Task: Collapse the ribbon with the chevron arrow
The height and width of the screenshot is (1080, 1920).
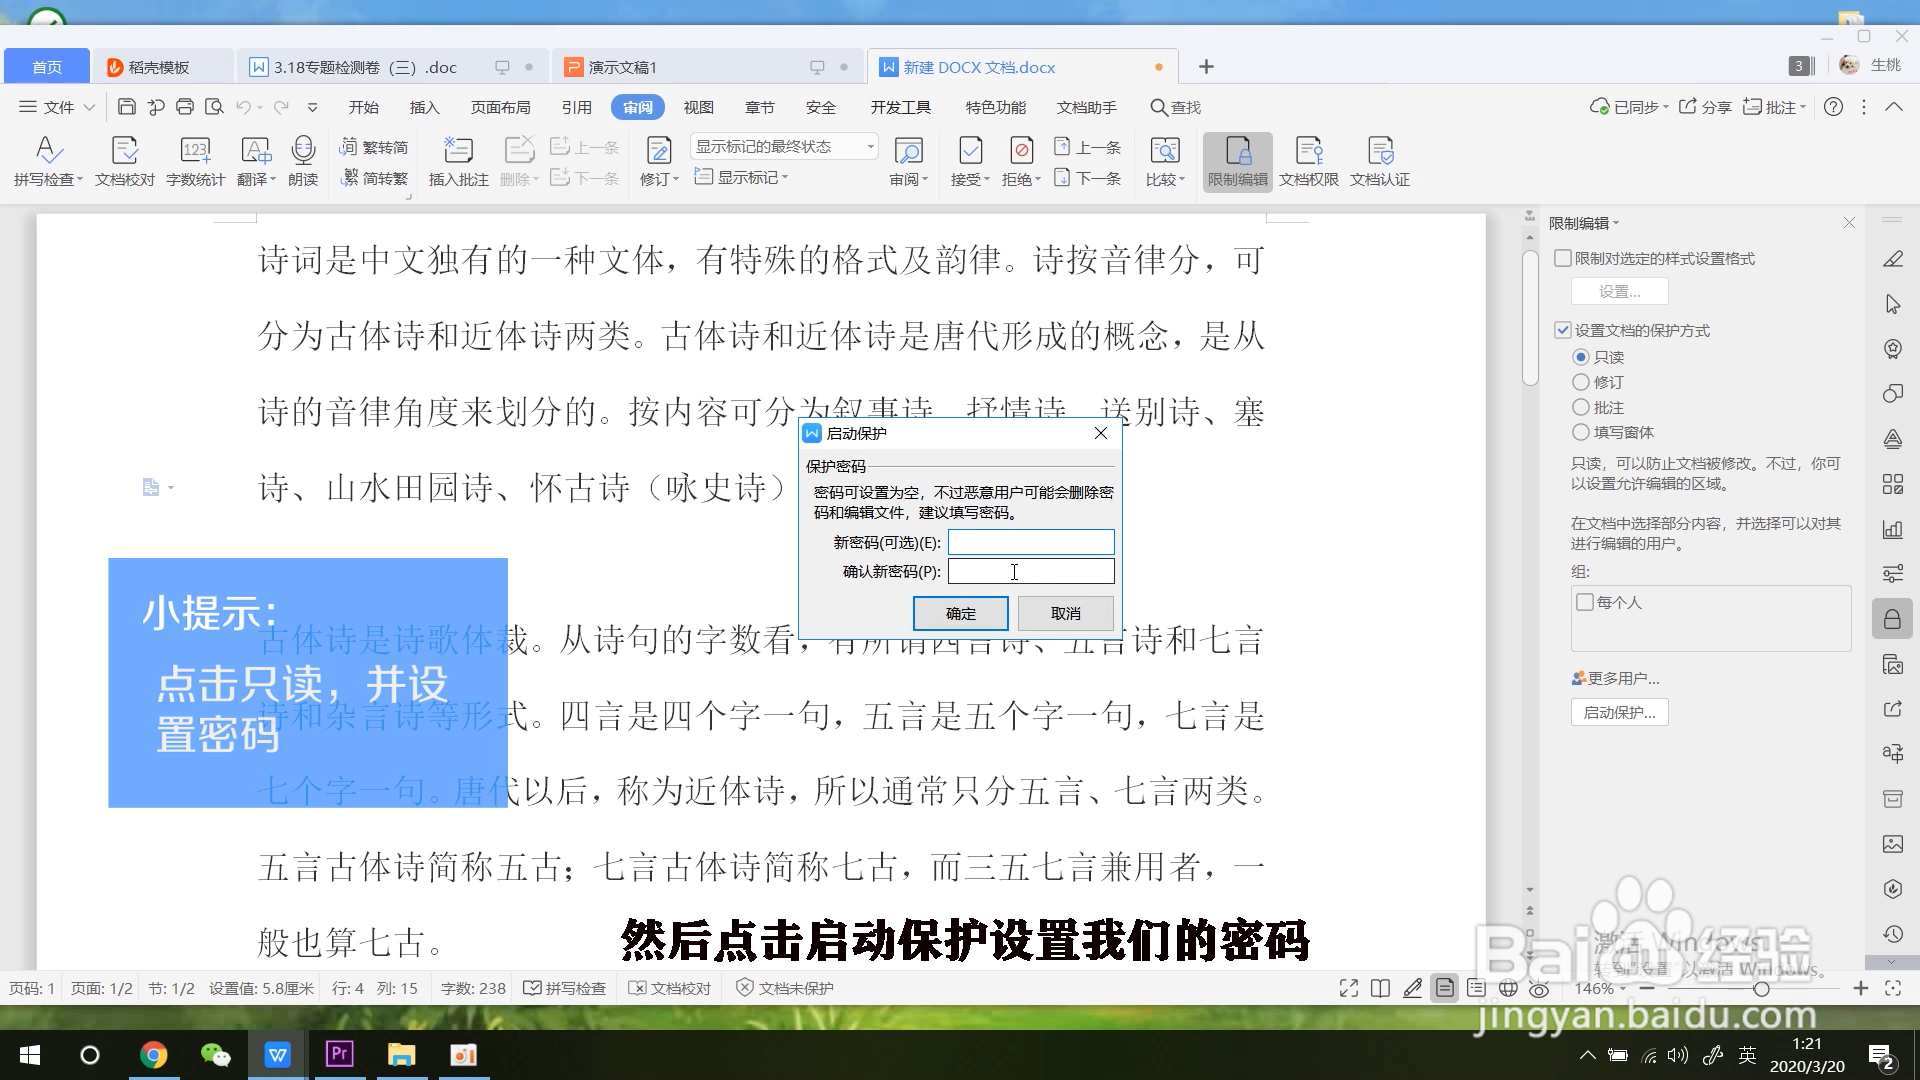Action: [x=1894, y=107]
